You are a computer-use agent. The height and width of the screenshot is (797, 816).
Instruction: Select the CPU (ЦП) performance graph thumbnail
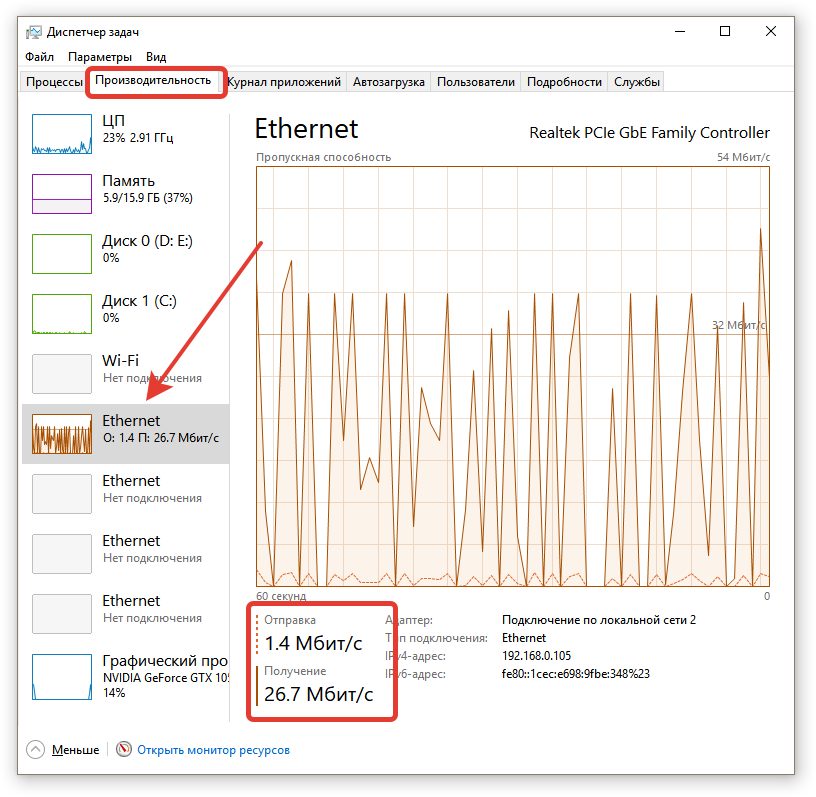(x=61, y=133)
